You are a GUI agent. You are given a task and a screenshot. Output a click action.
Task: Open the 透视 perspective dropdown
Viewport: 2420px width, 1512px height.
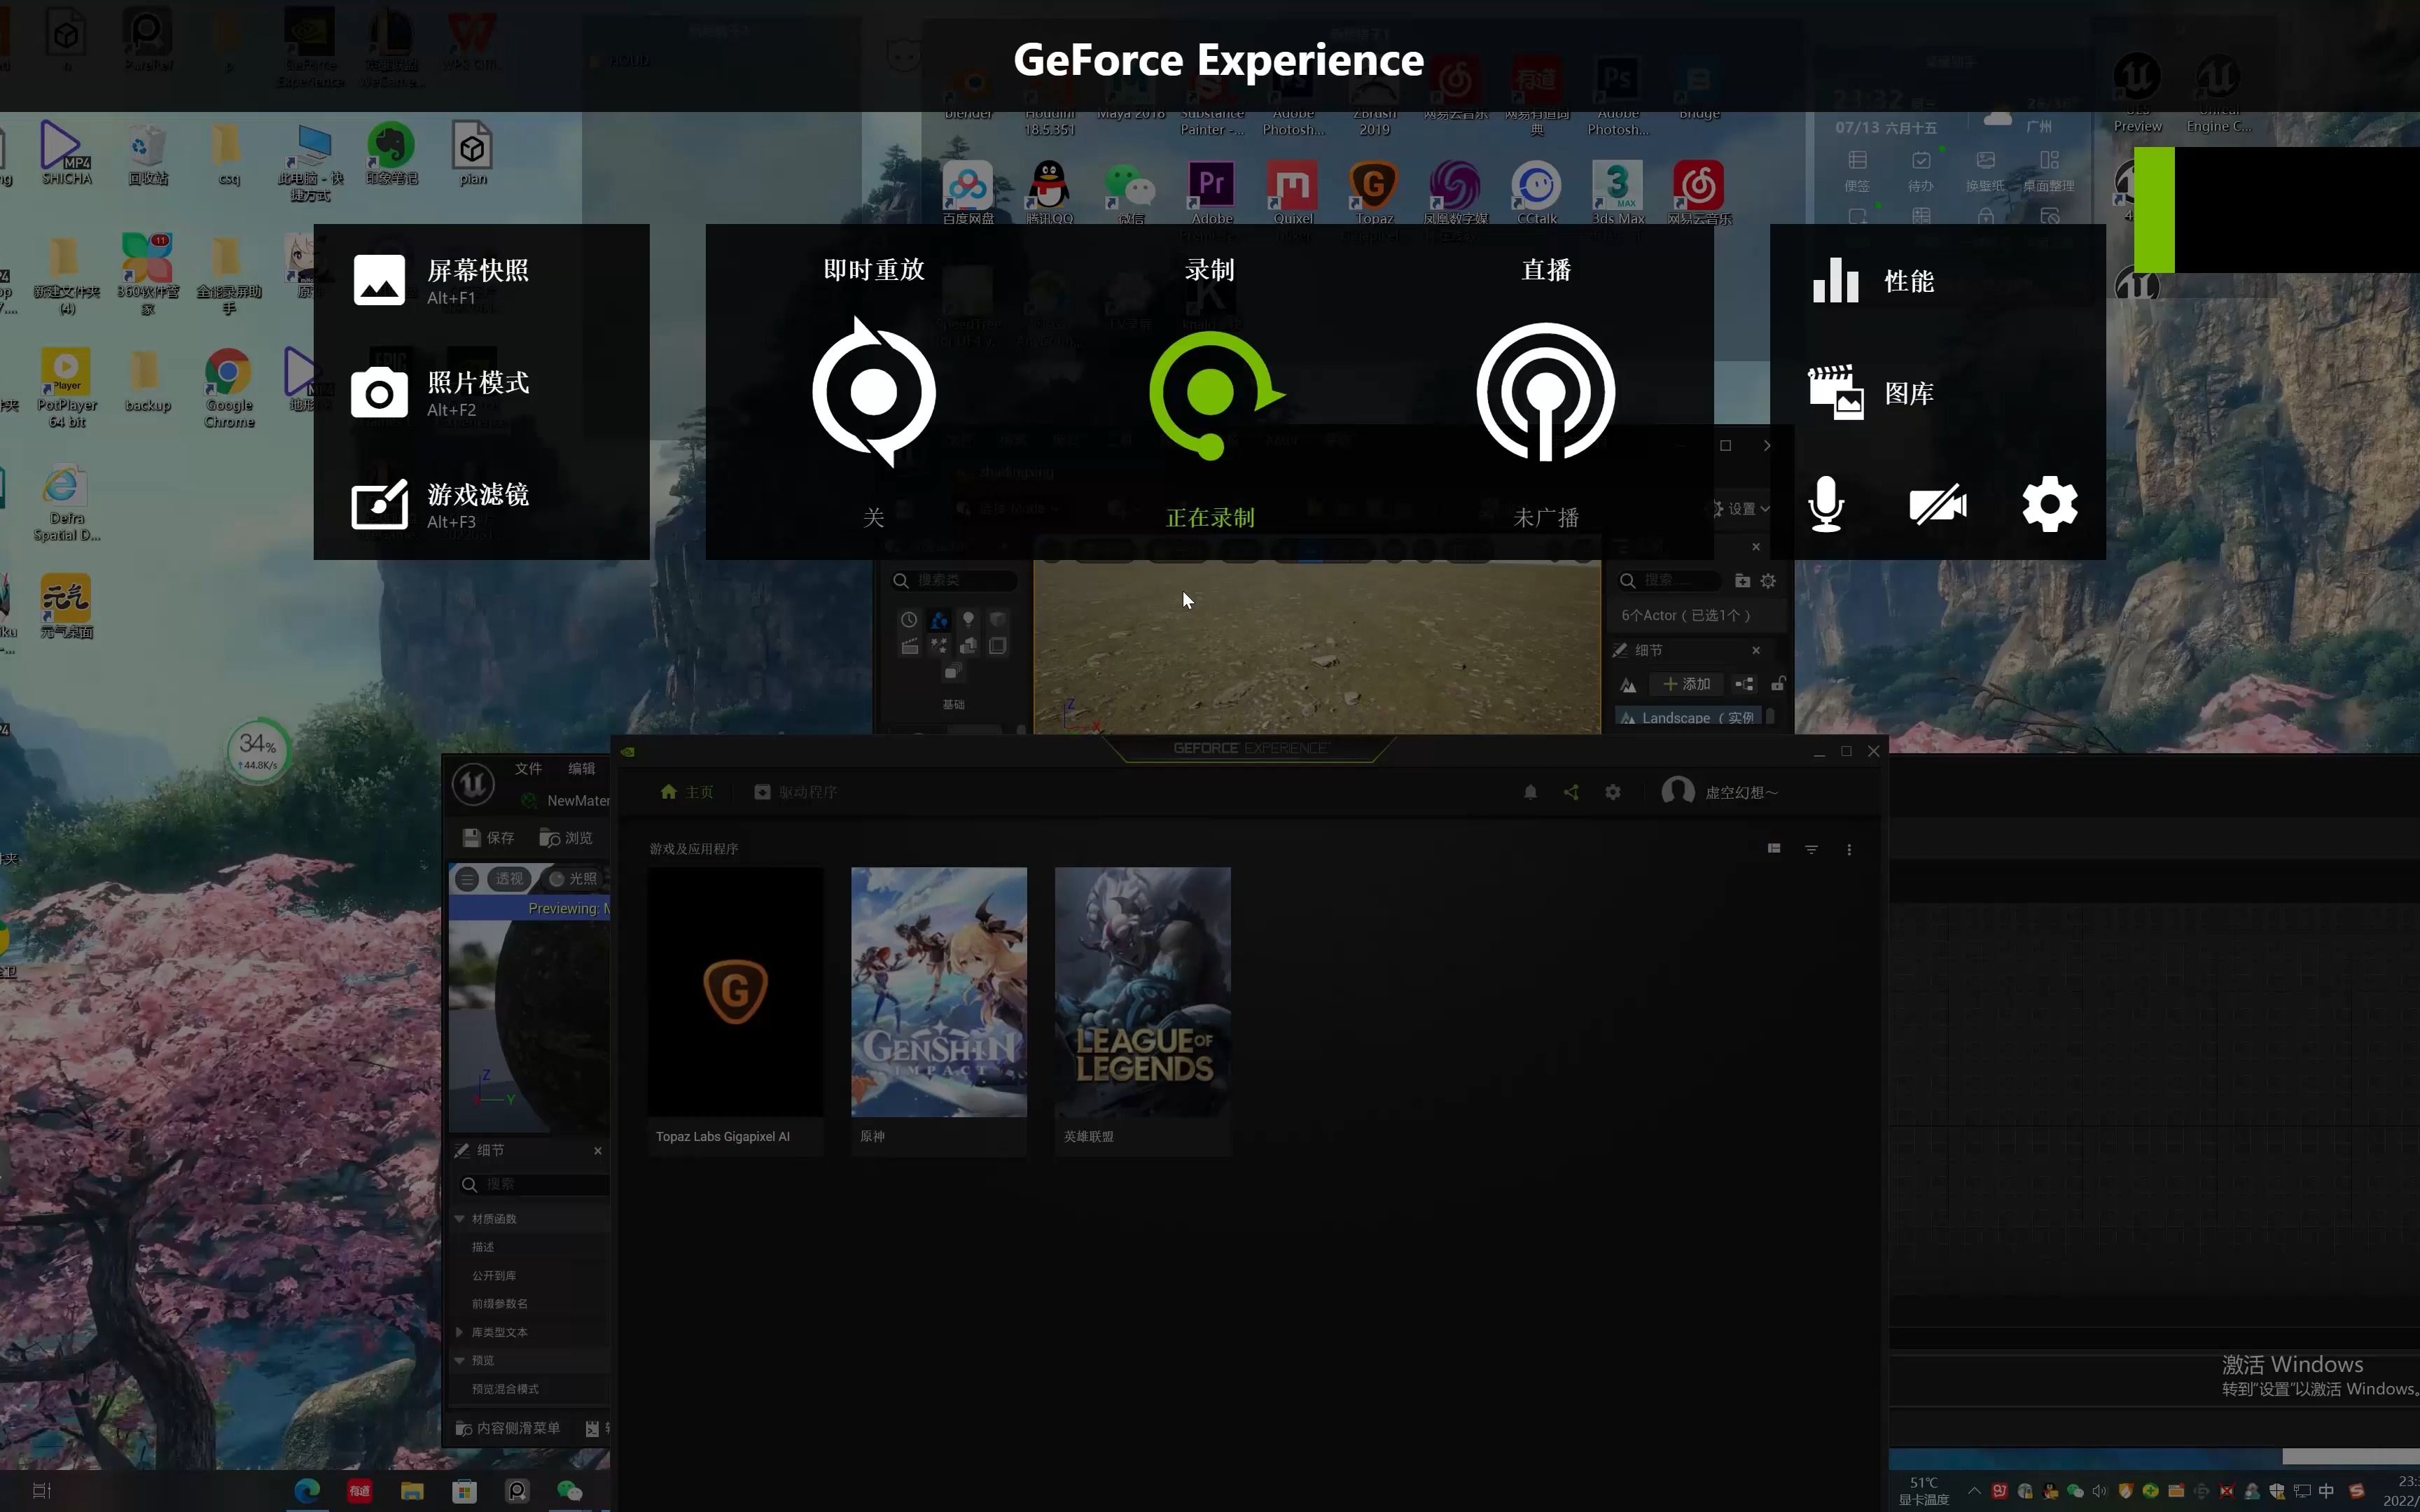tap(509, 879)
